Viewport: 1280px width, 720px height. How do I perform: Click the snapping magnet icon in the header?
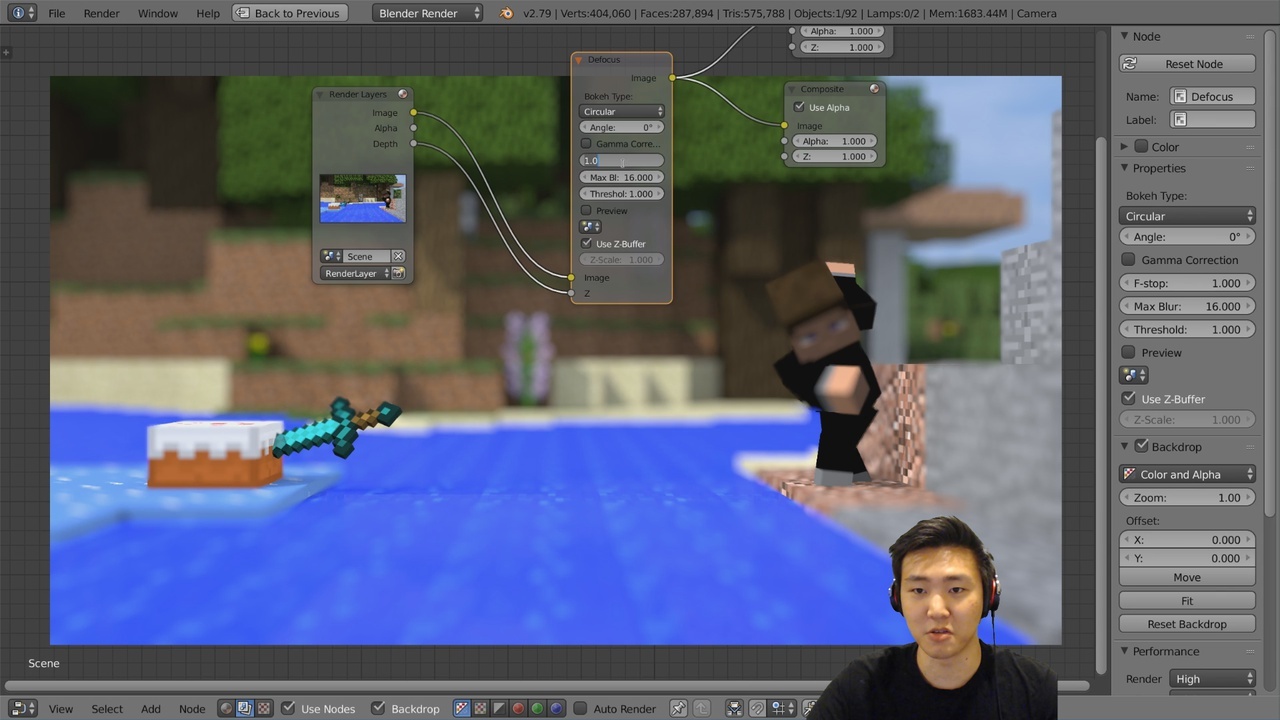[755, 708]
